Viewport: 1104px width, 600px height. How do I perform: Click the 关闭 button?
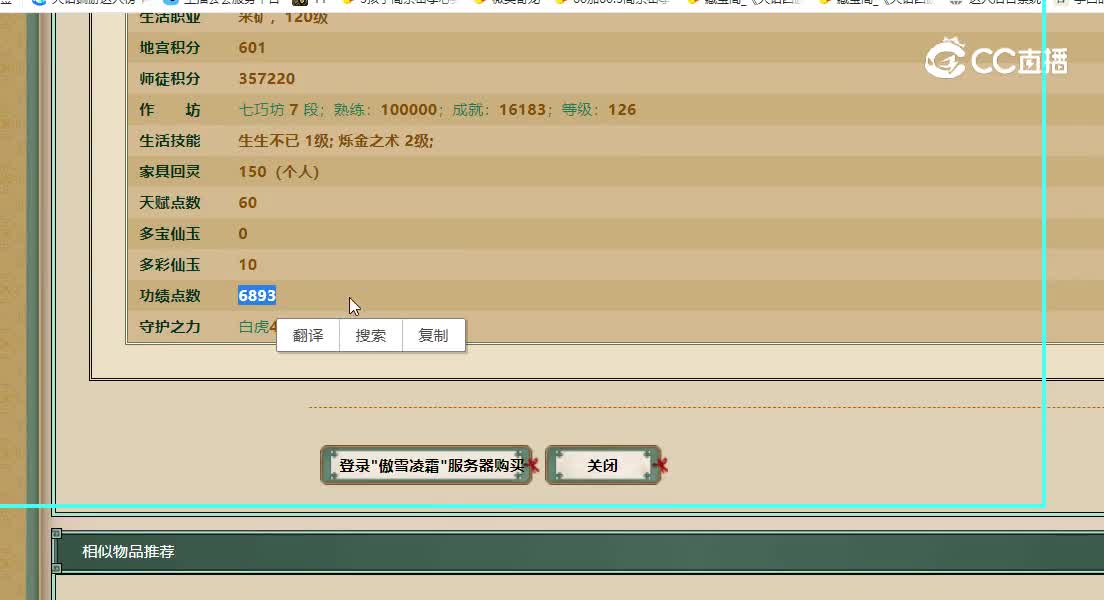point(603,465)
